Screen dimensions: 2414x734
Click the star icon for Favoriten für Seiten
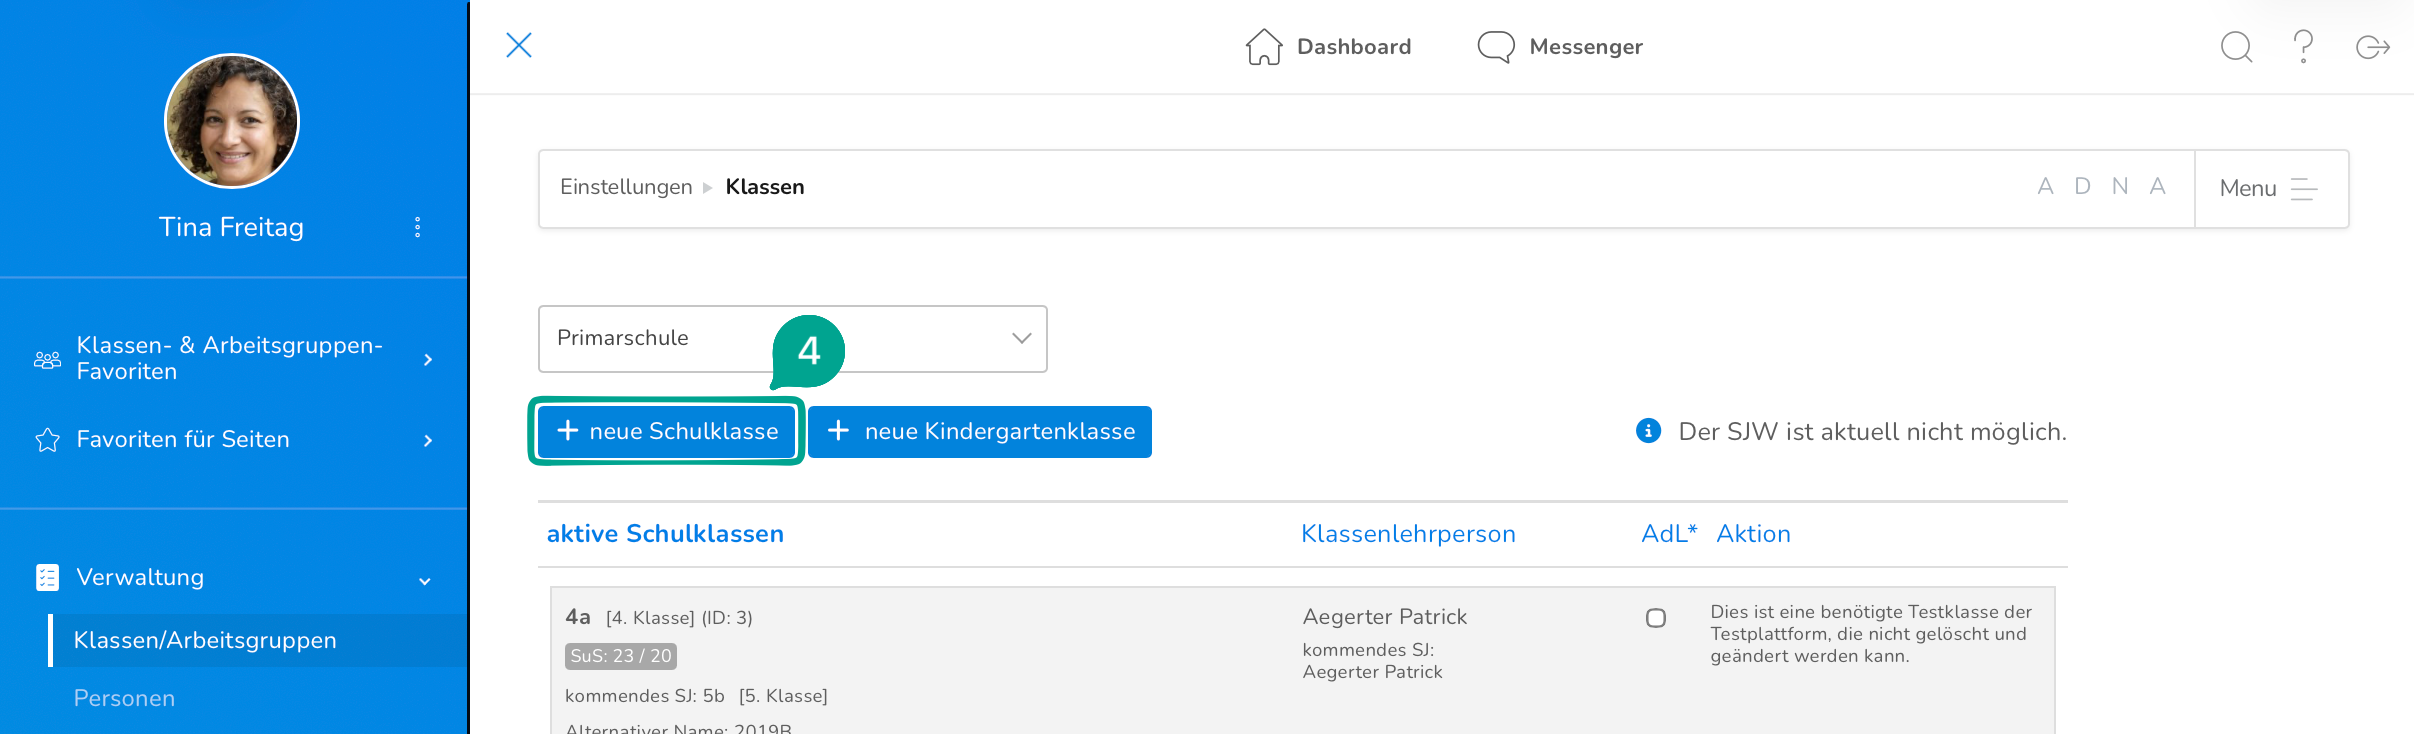[47, 440]
